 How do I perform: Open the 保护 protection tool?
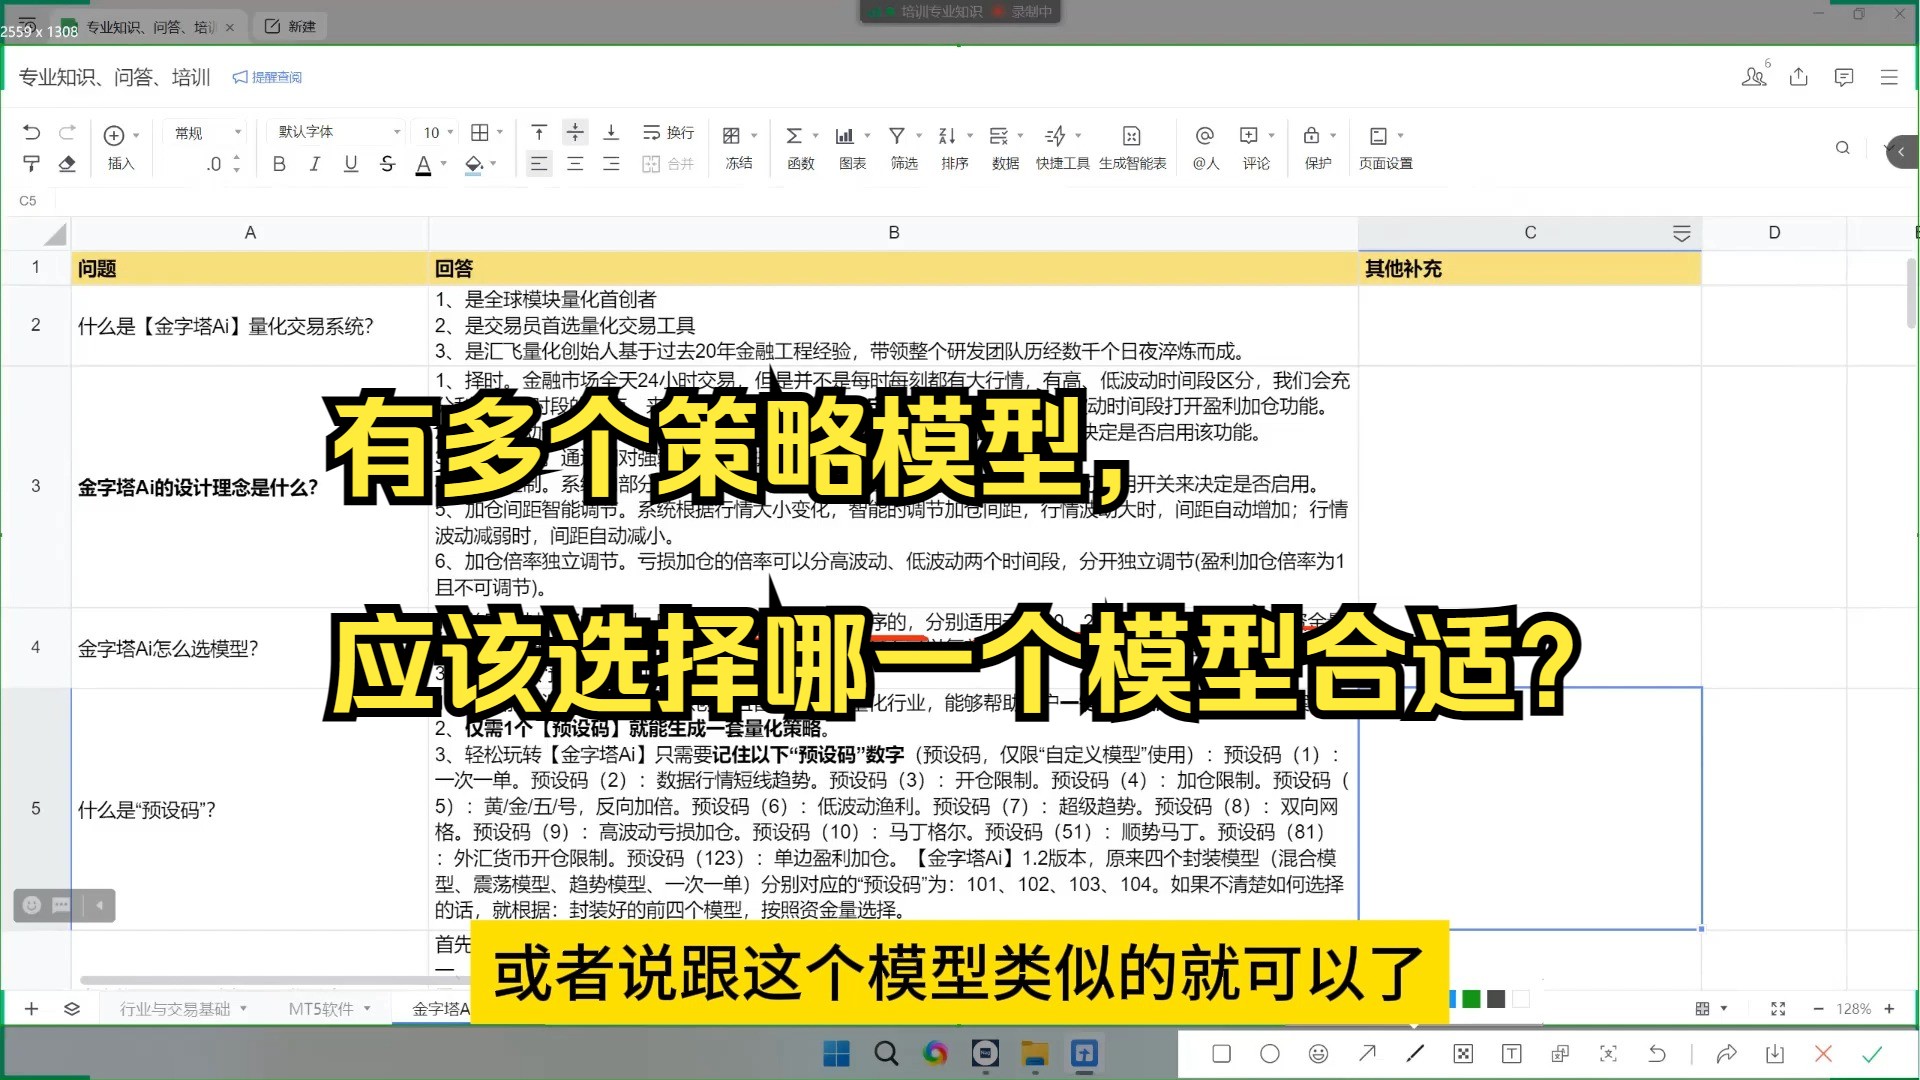[1315, 147]
